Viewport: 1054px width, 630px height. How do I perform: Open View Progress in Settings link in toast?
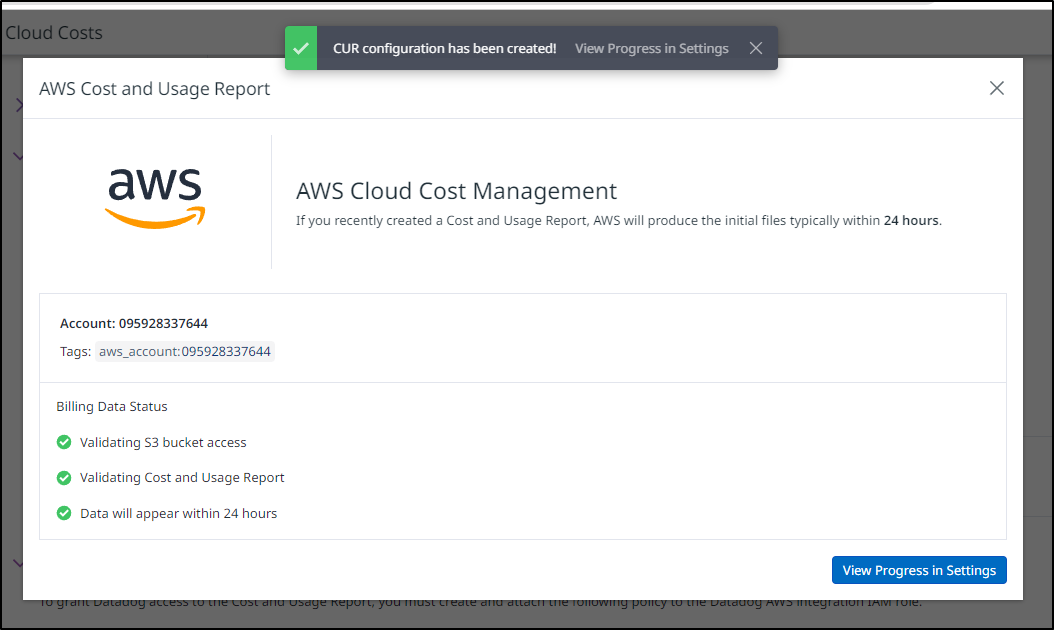tap(651, 48)
